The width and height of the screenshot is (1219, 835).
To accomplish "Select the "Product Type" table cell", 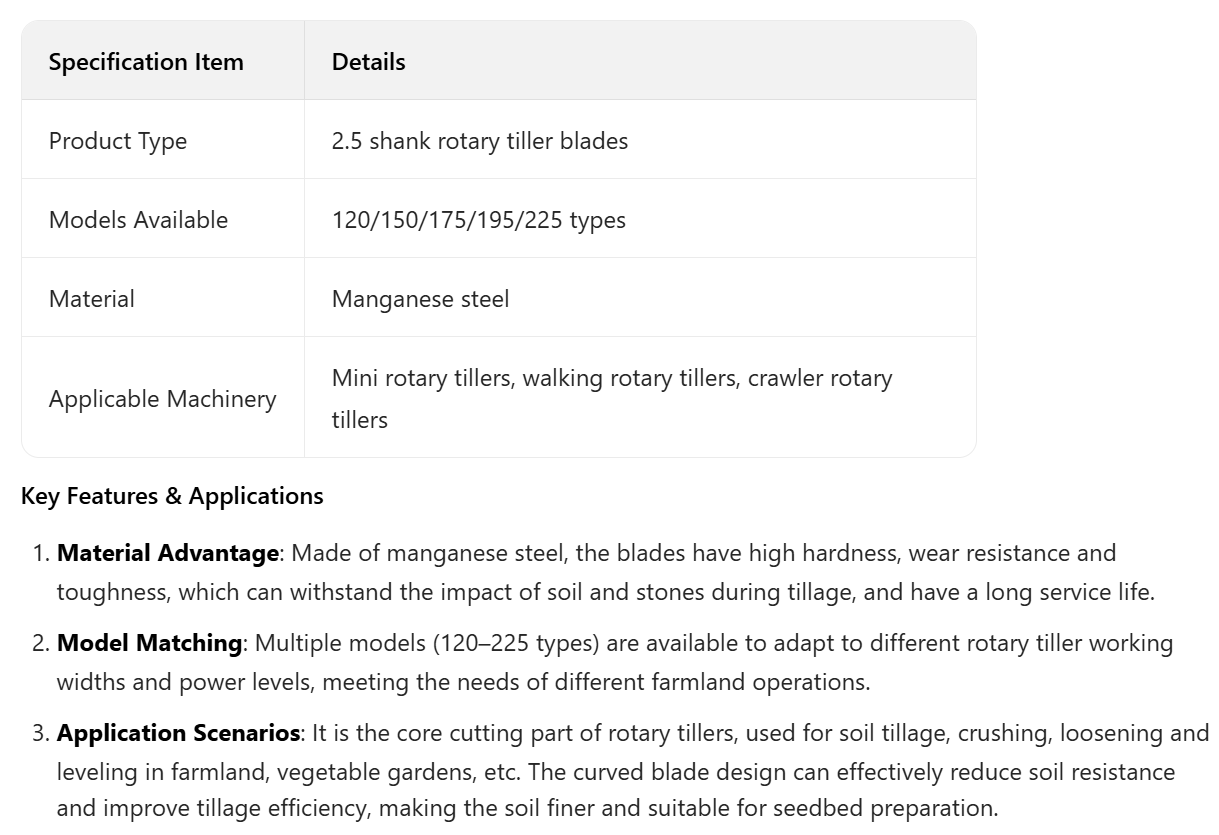I will [x=118, y=141].
